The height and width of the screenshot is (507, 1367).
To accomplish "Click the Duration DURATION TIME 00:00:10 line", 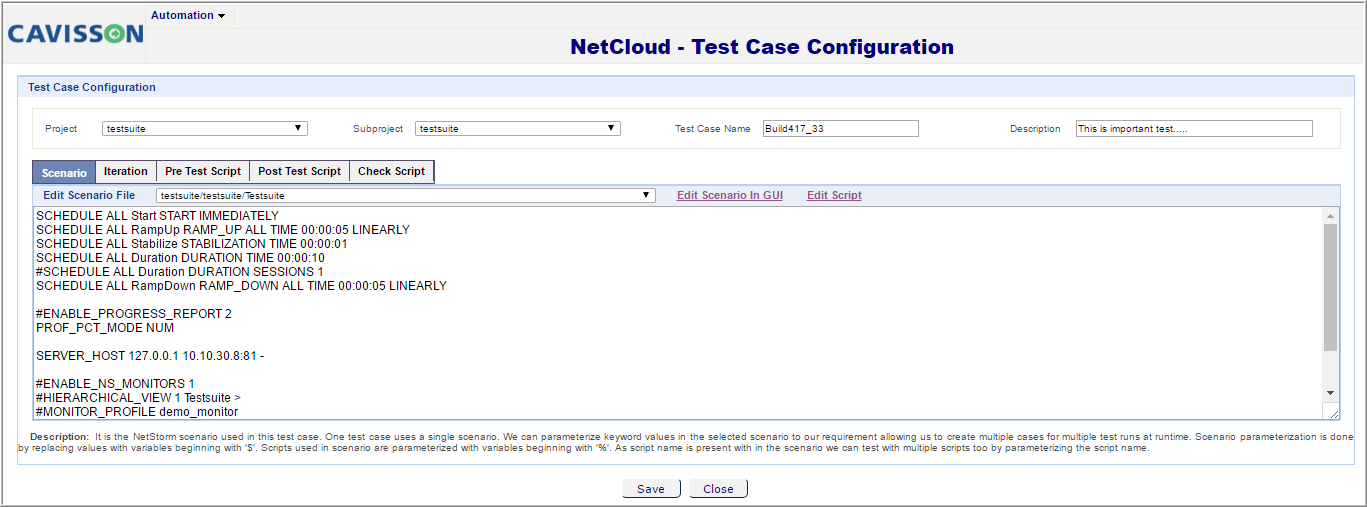I will tap(180, 258).
